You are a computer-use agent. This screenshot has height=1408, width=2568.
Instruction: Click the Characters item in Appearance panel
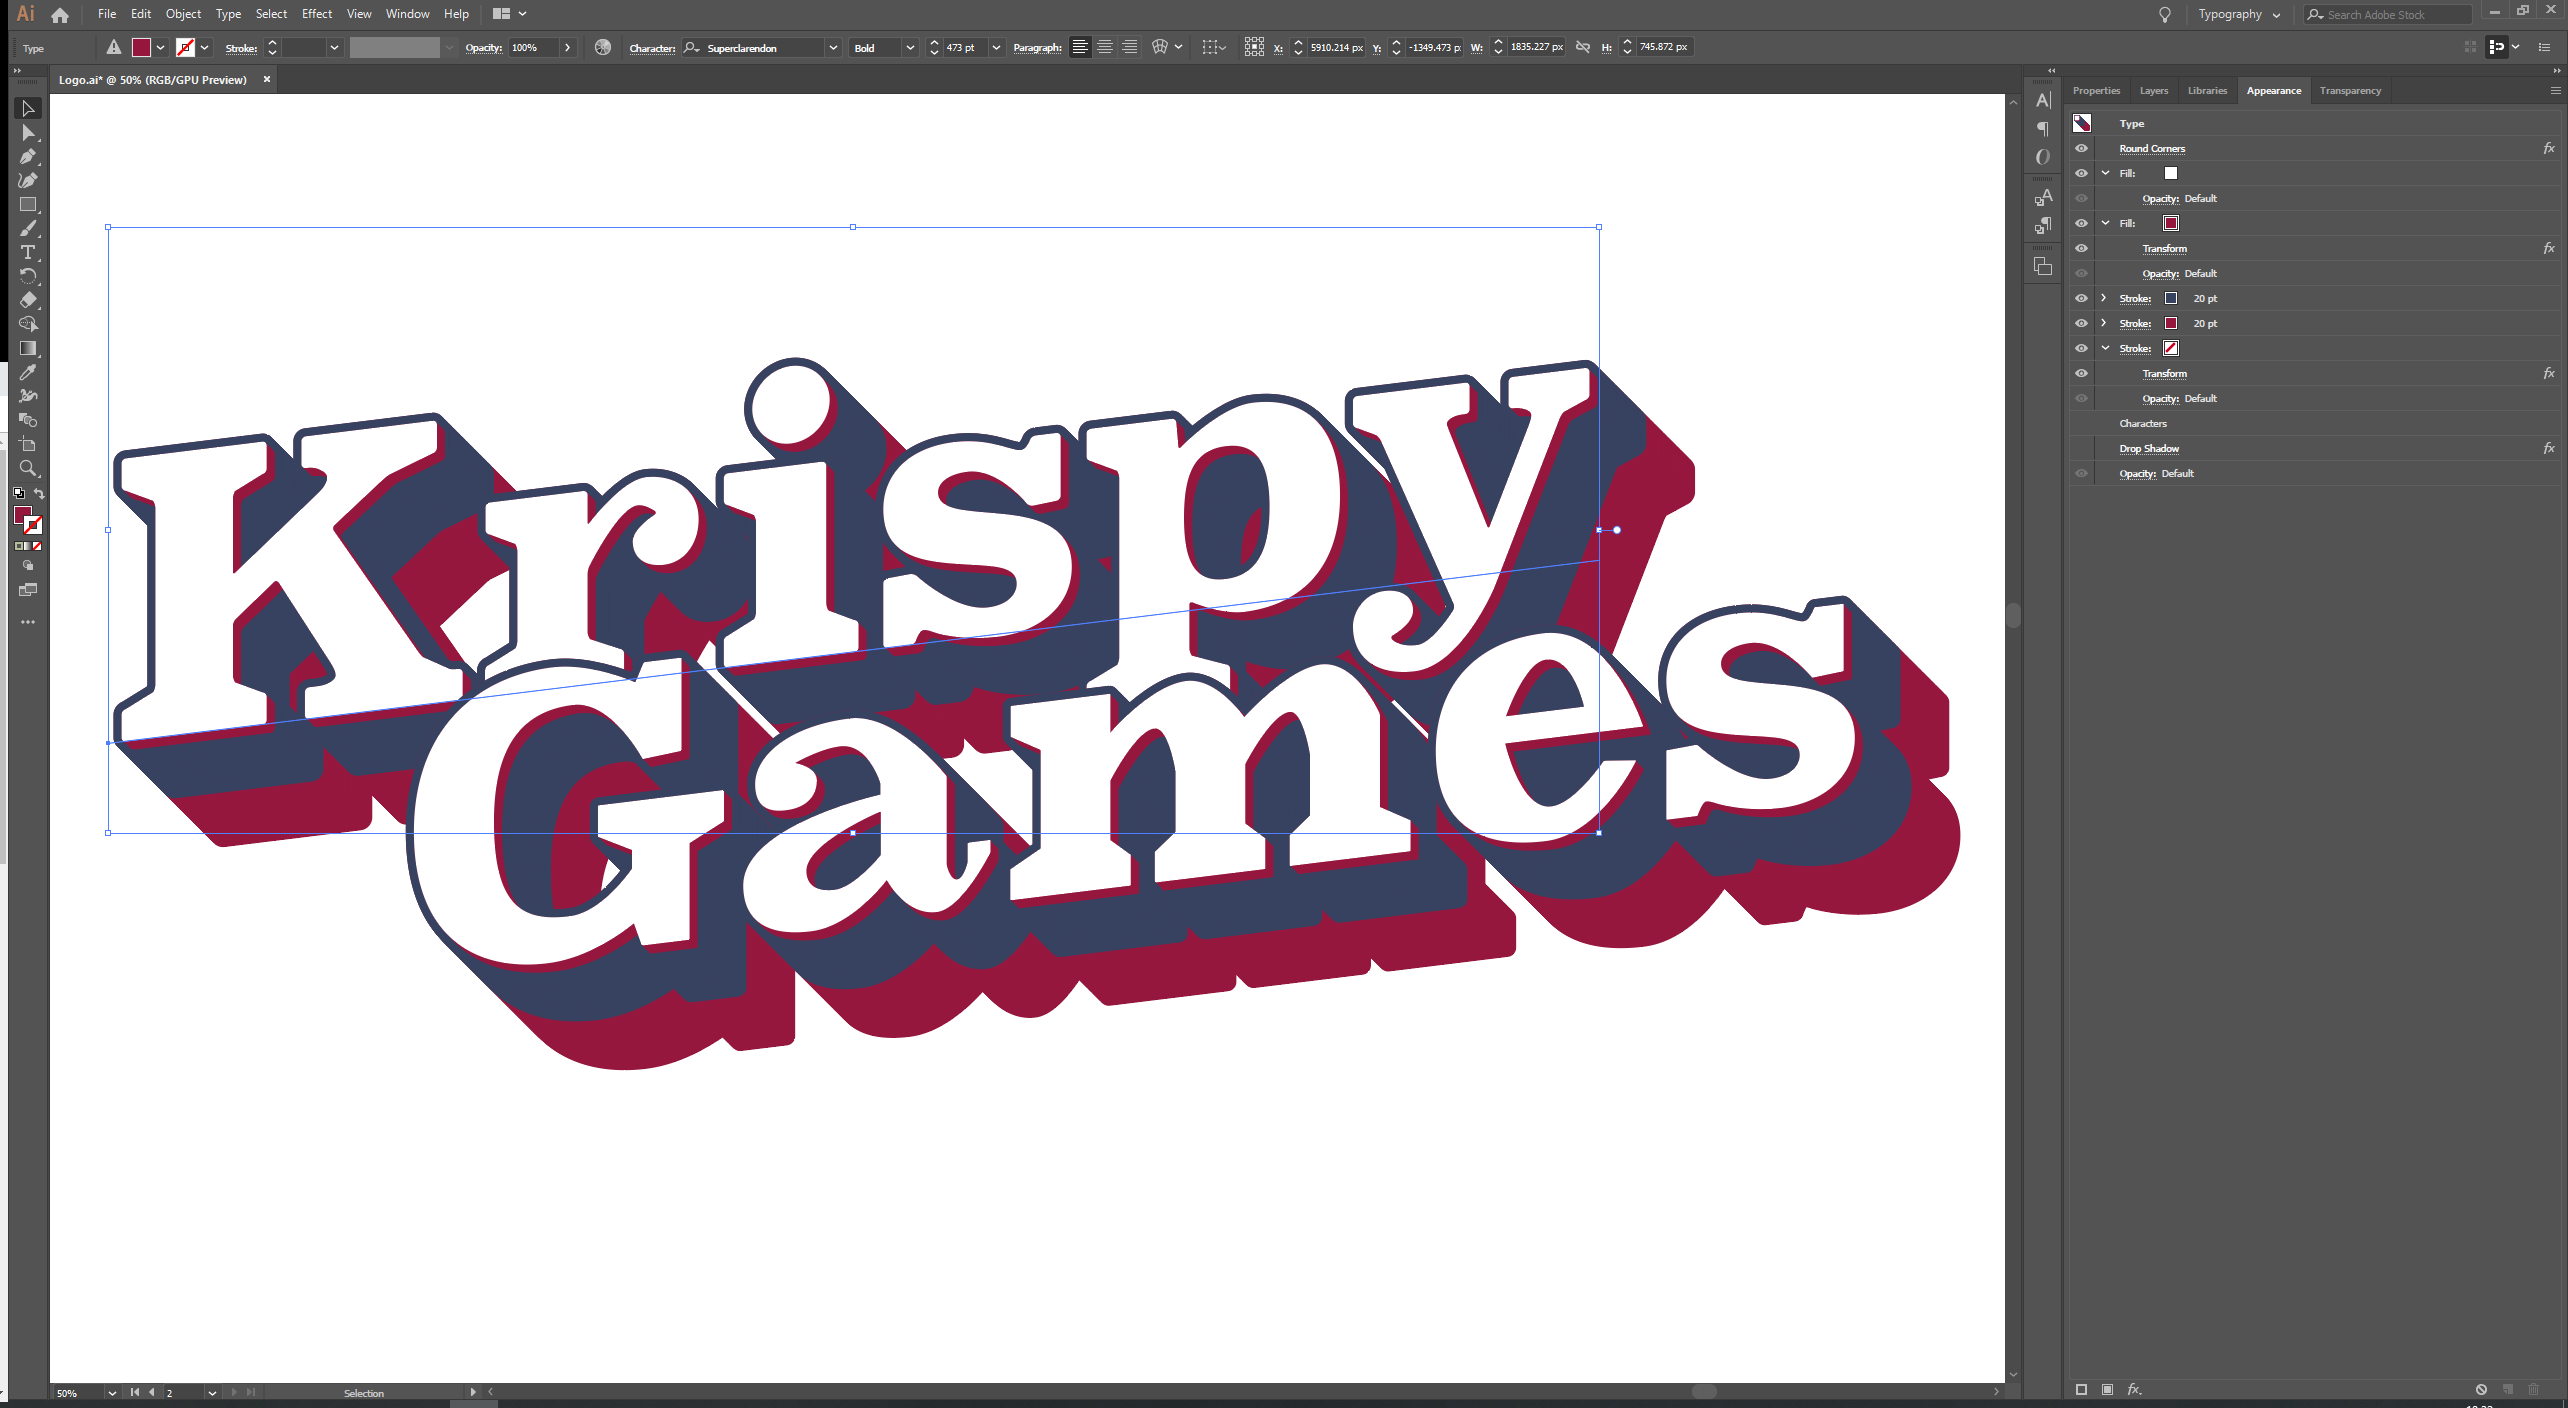[x=2142, y=423]
